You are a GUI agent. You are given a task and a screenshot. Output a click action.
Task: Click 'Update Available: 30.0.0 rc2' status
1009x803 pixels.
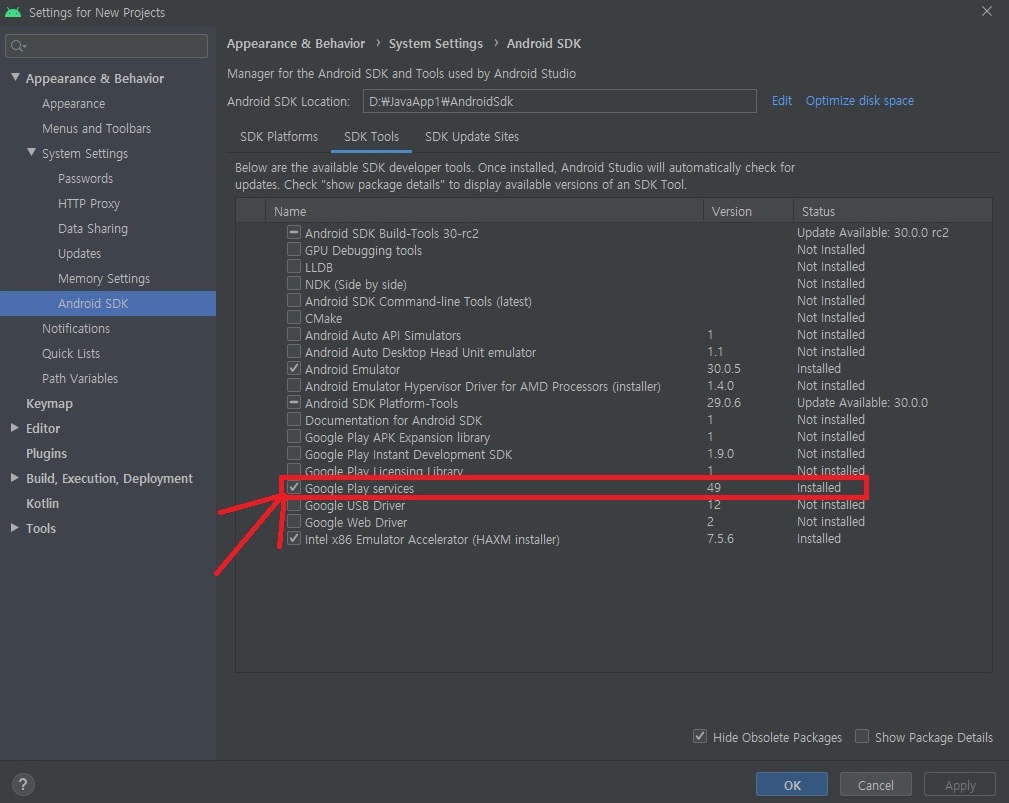coord(873,232)
